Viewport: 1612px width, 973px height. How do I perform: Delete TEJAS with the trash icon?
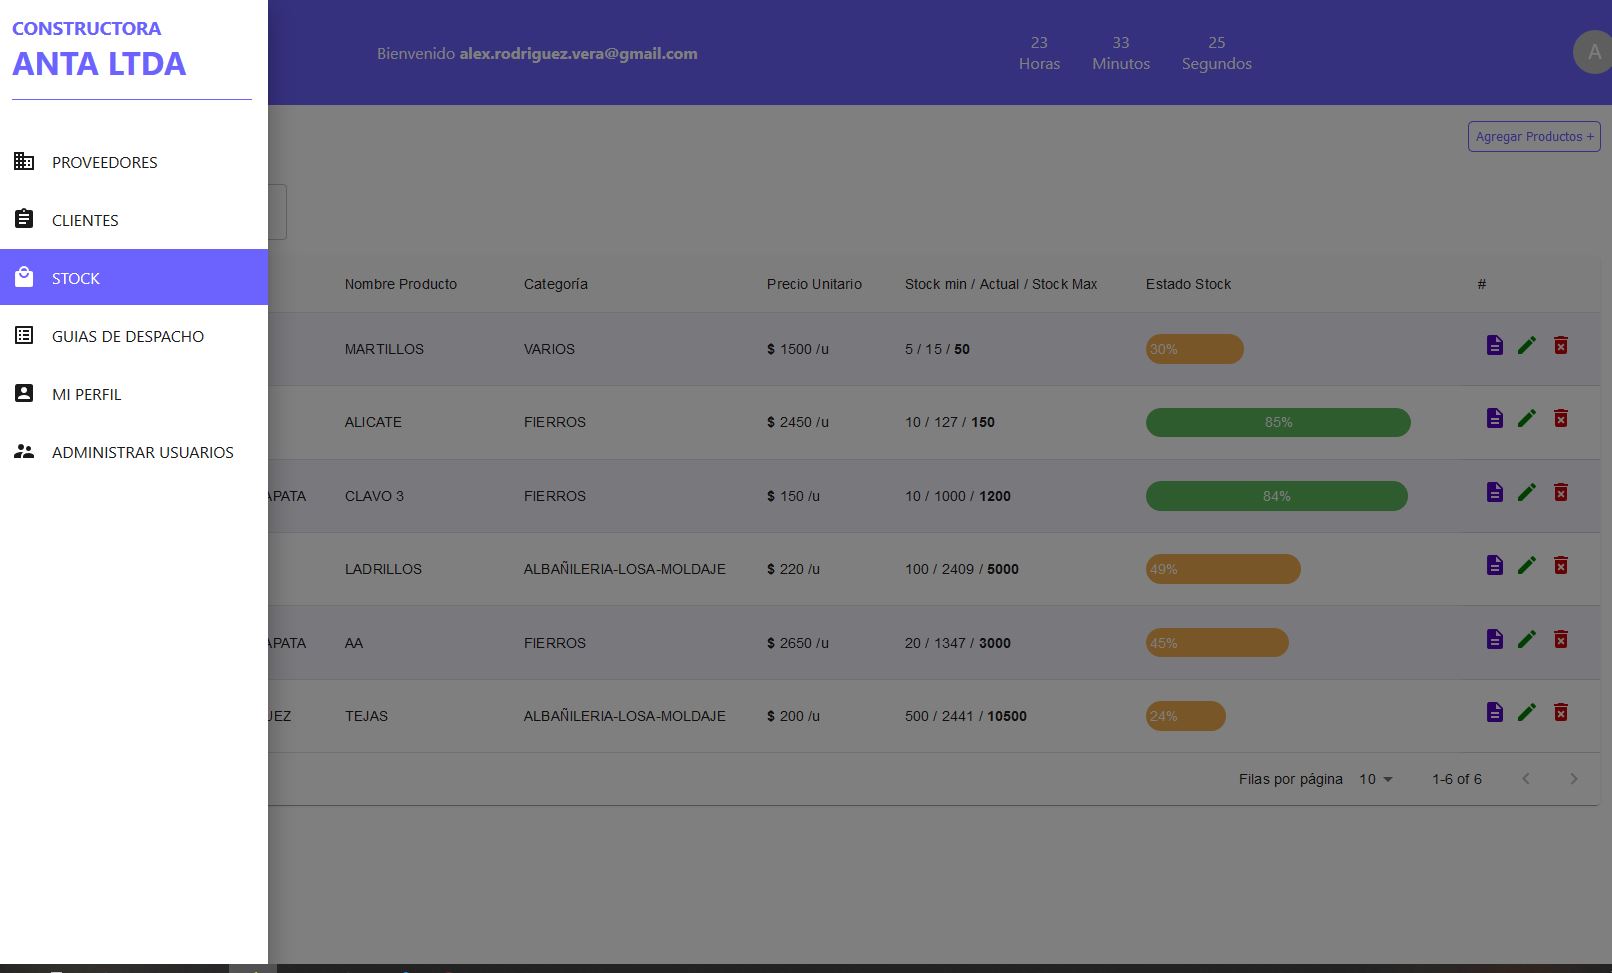(1561, 712)
